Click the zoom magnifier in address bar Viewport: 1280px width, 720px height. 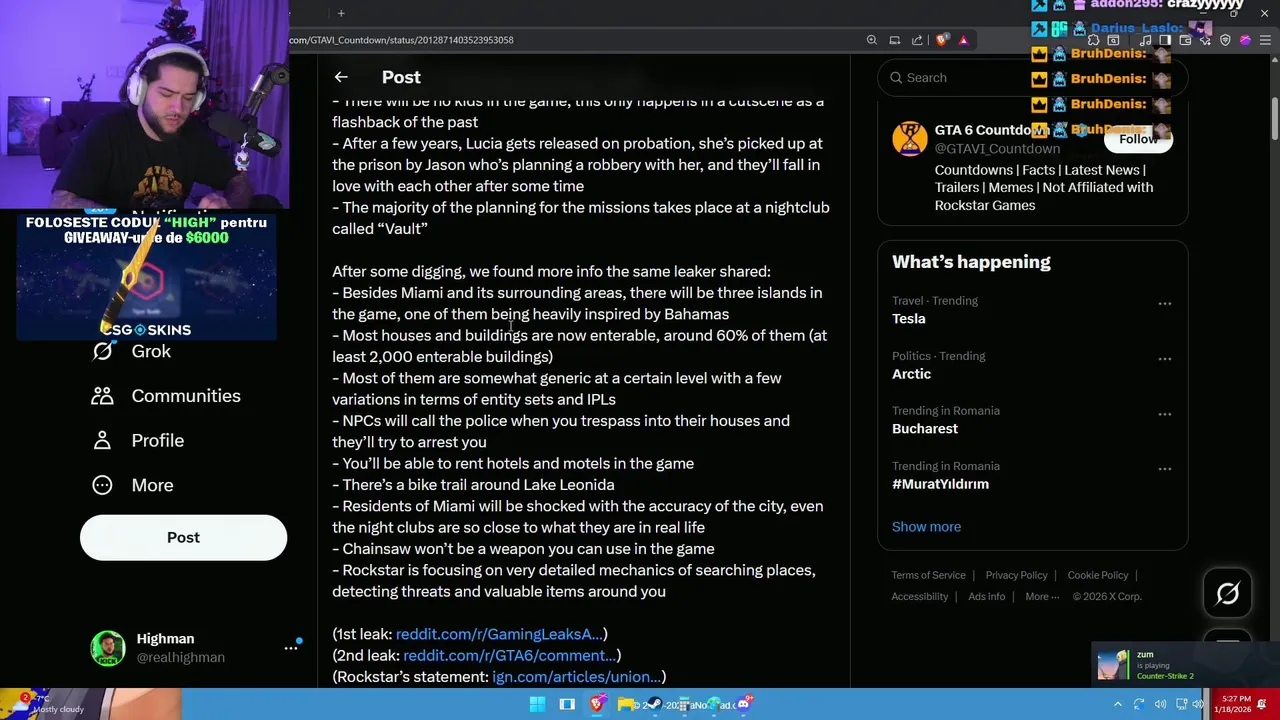(872, 40)
